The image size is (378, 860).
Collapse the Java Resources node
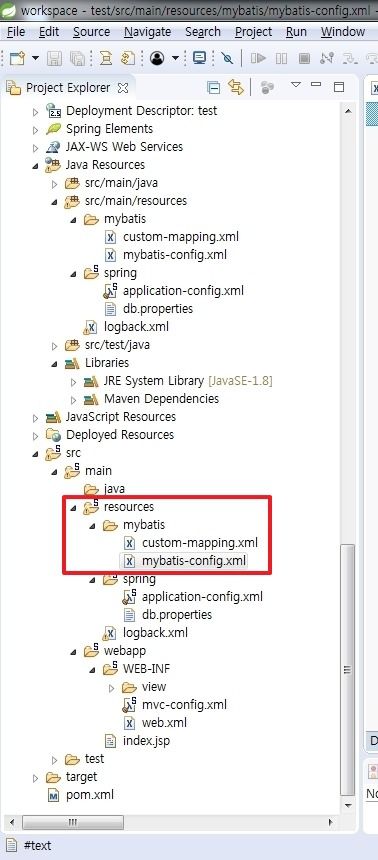click(36, 166)
